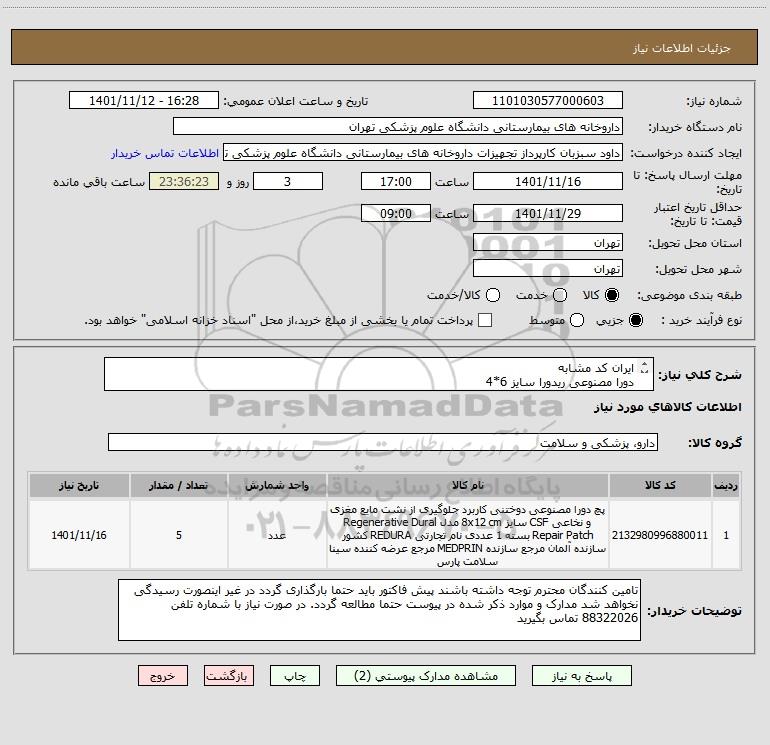
Task: Click the پاسخ به نیاز button
Action: (x=582, y=676)
